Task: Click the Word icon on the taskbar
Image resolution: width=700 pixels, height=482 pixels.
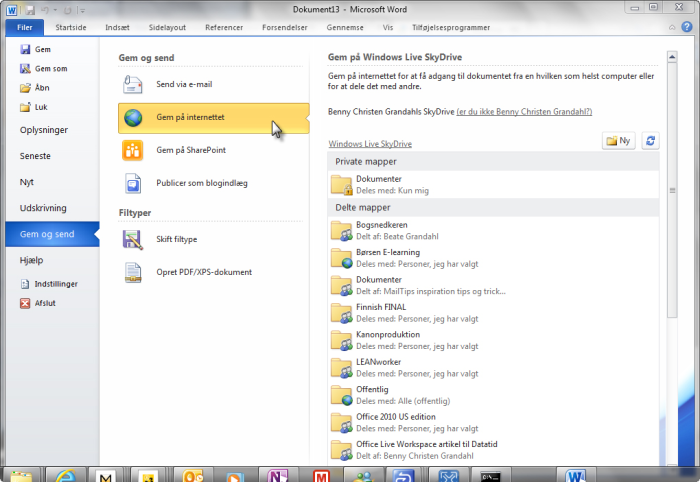Action: (575, 475)
